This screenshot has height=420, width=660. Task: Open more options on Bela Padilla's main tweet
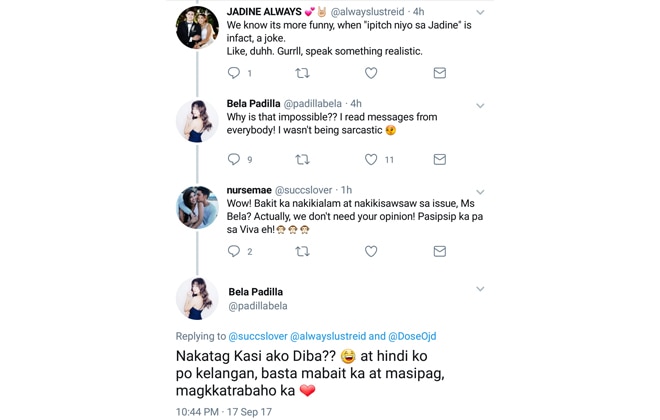[480, 289]
